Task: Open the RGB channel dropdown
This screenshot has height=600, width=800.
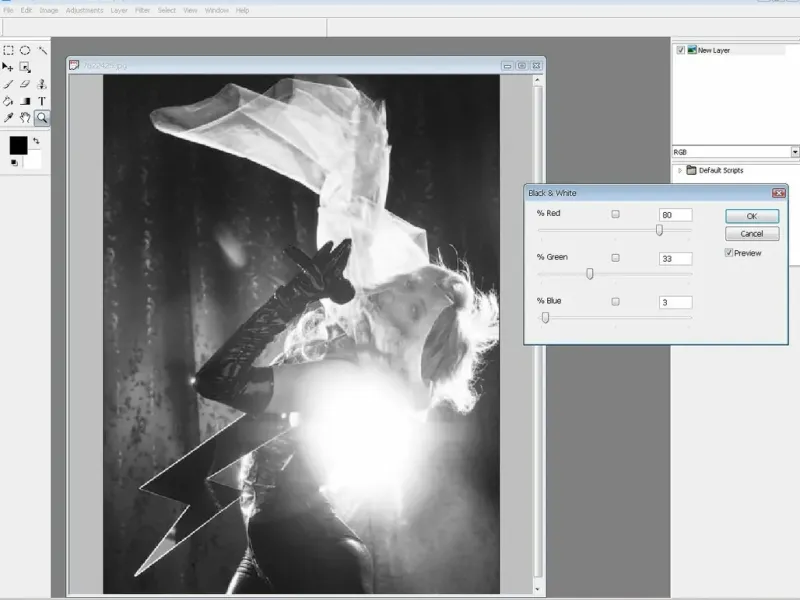Action: pyautogui.click(x=795, y=152)
